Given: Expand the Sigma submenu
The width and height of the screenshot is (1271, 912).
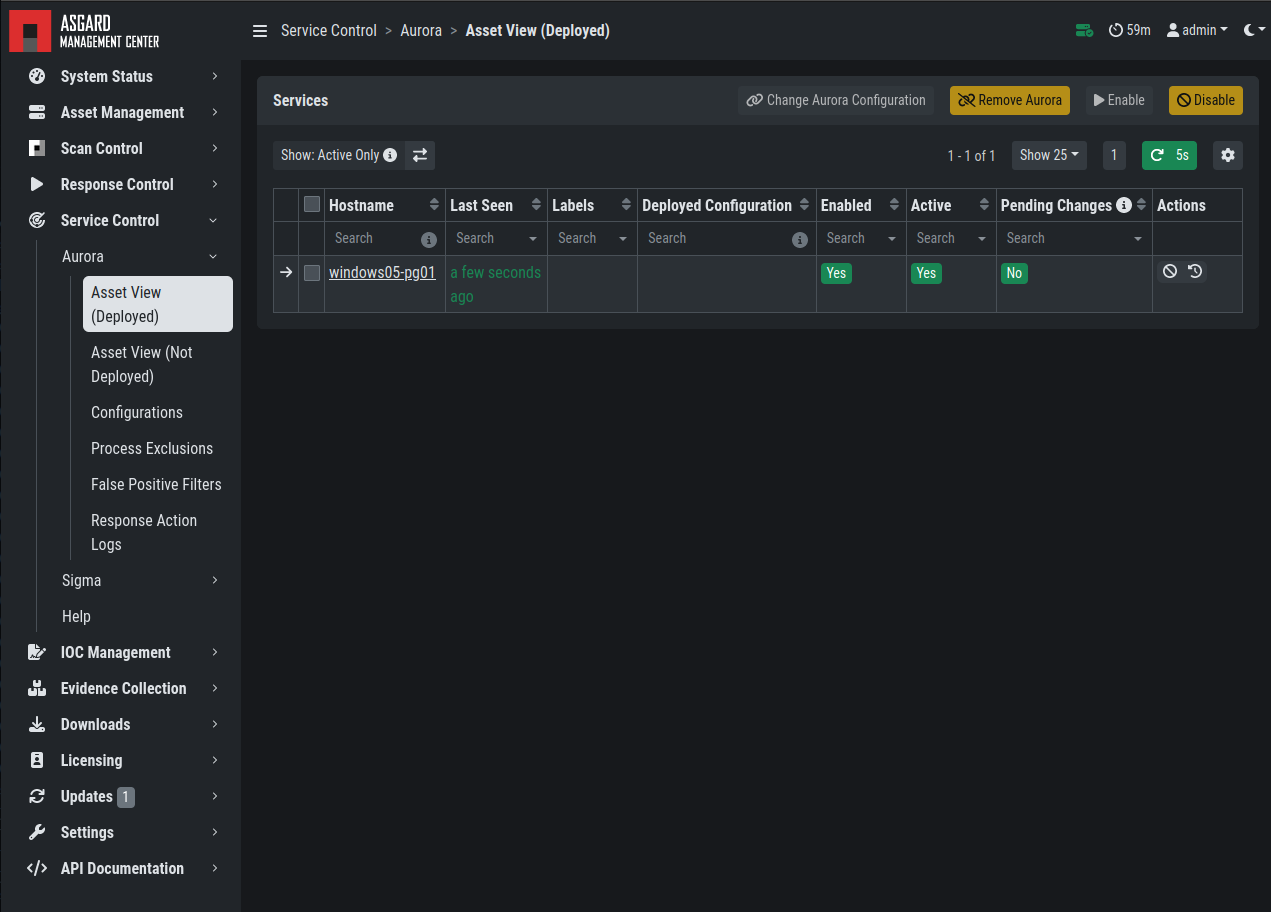Looking at the screenshot, I should pyautogui.click(x=214, y=581).
